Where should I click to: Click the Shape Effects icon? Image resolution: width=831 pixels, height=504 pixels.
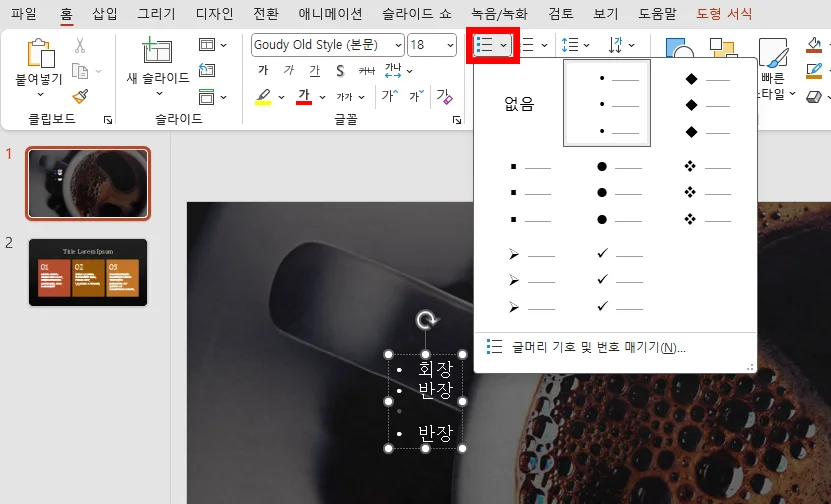[814, 96]
